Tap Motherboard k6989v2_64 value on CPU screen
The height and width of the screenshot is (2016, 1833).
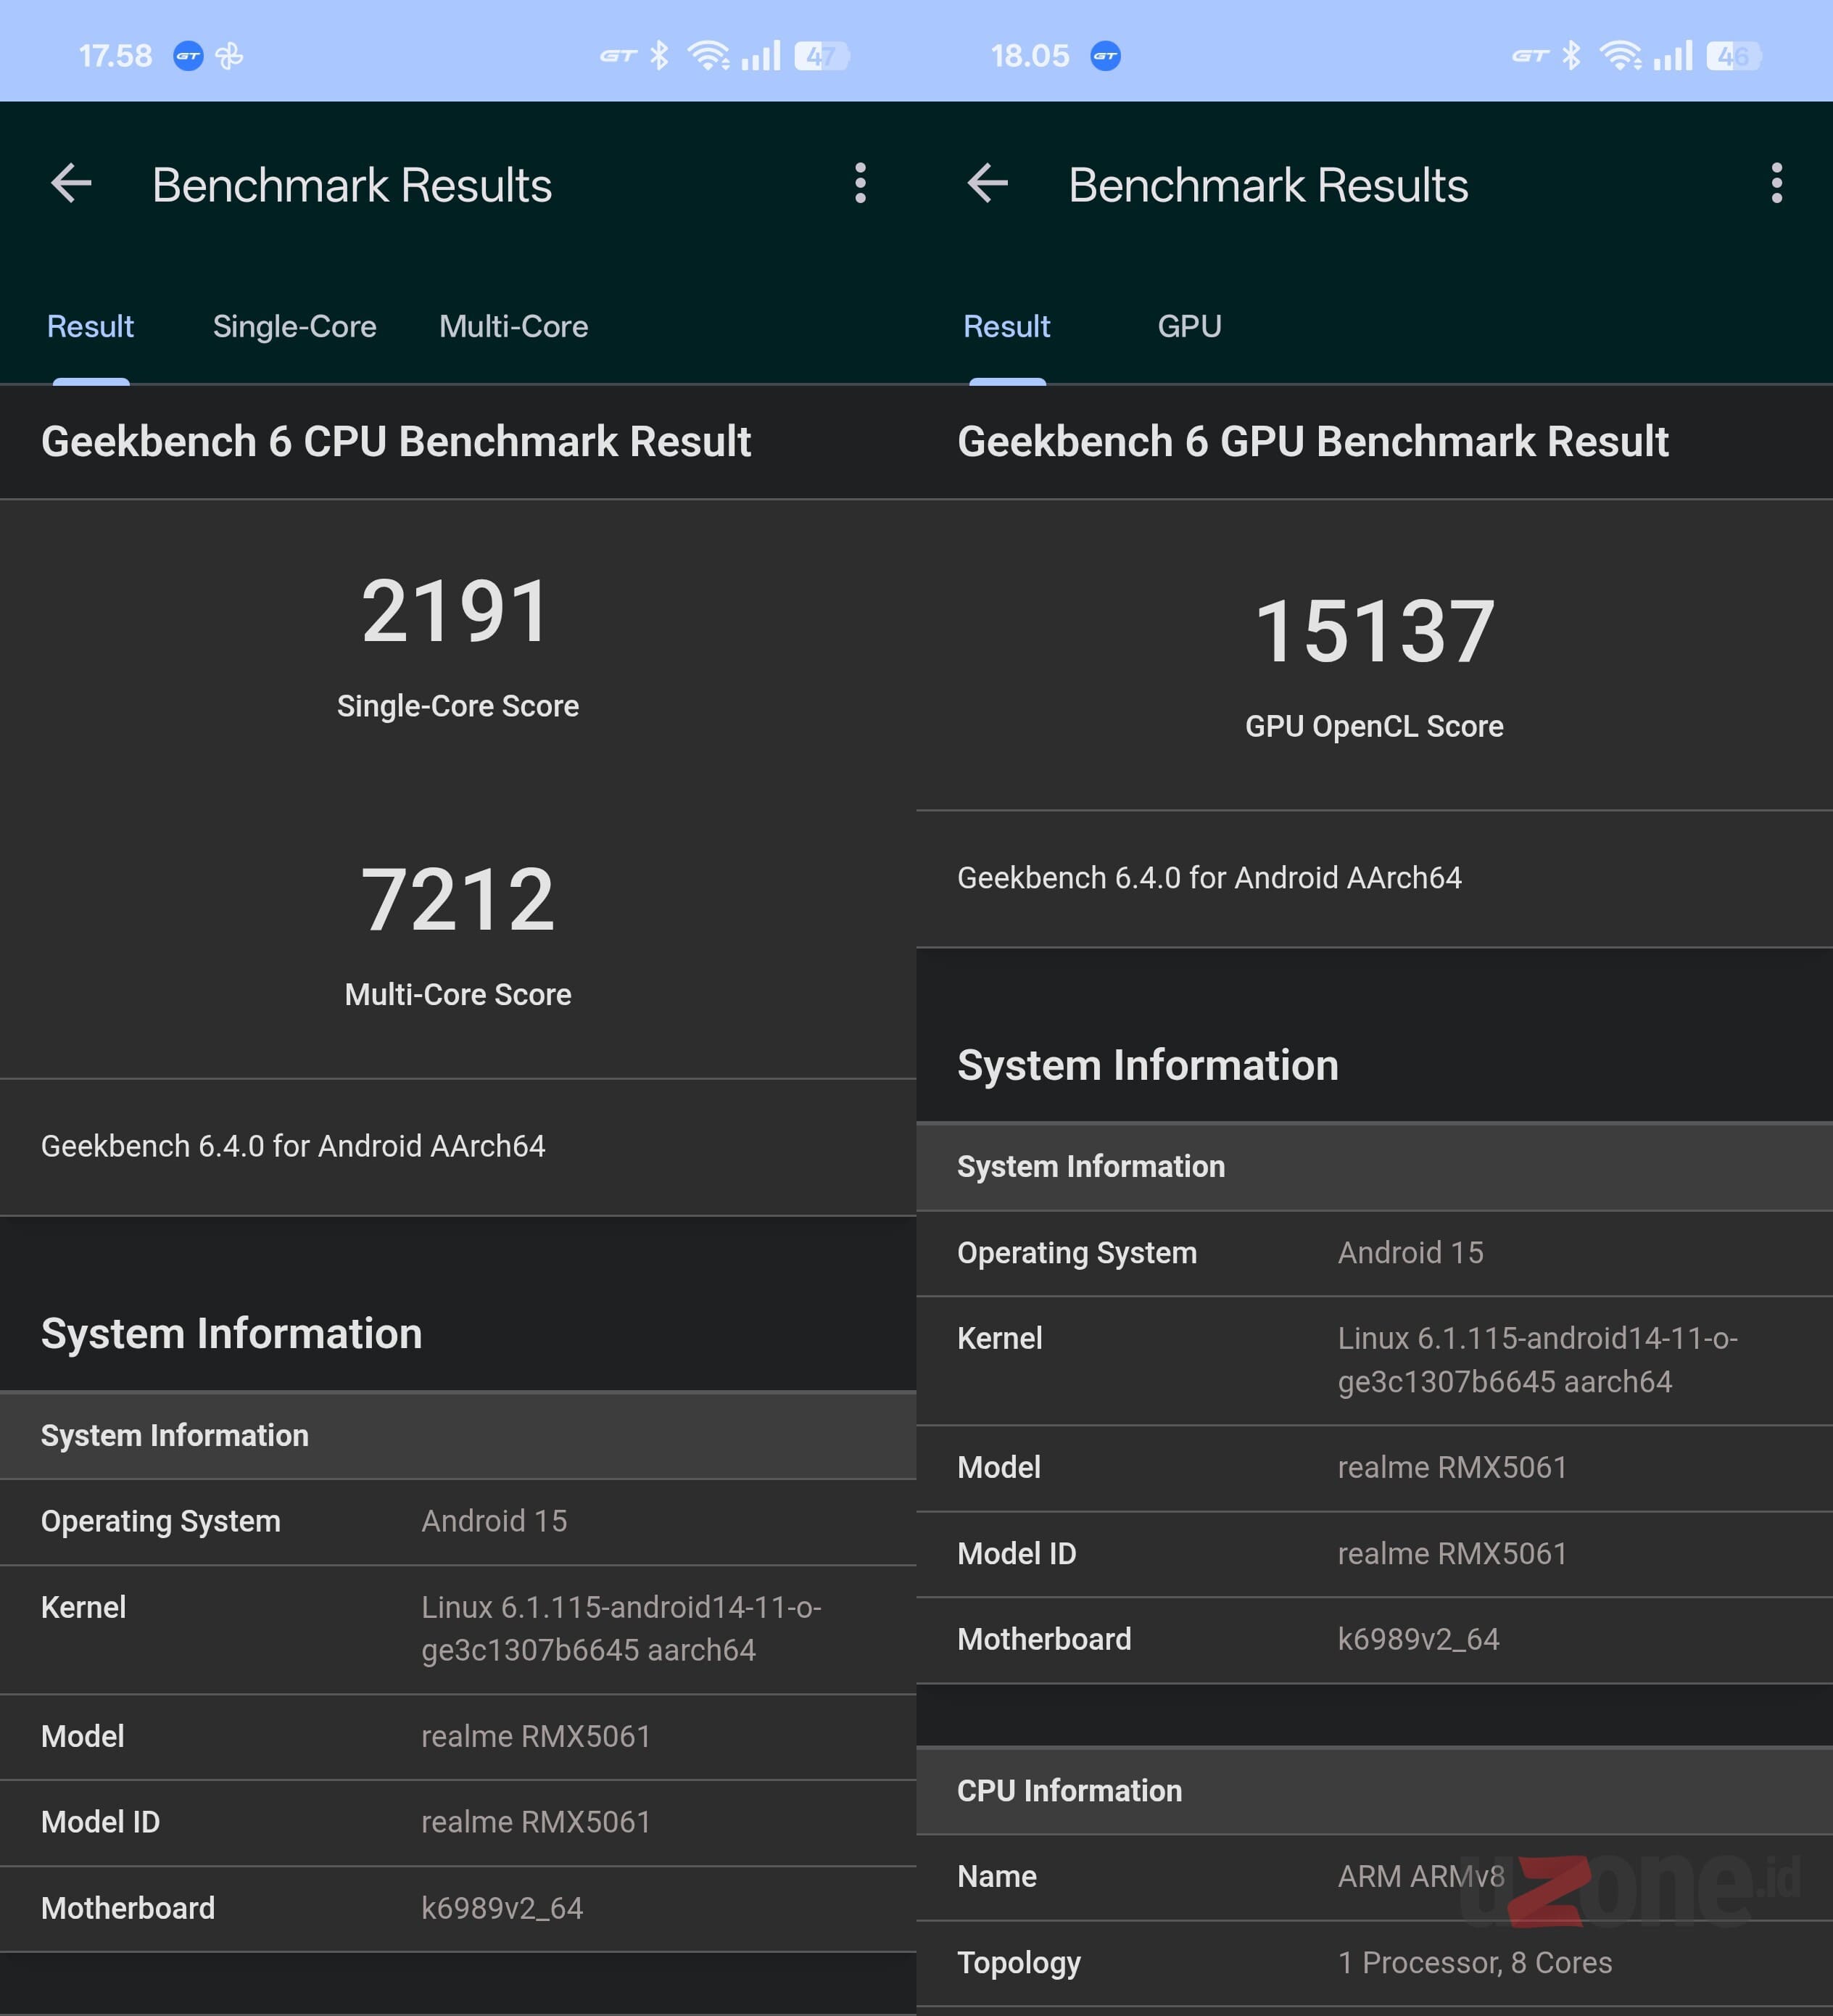click(x=502, y=1908)
